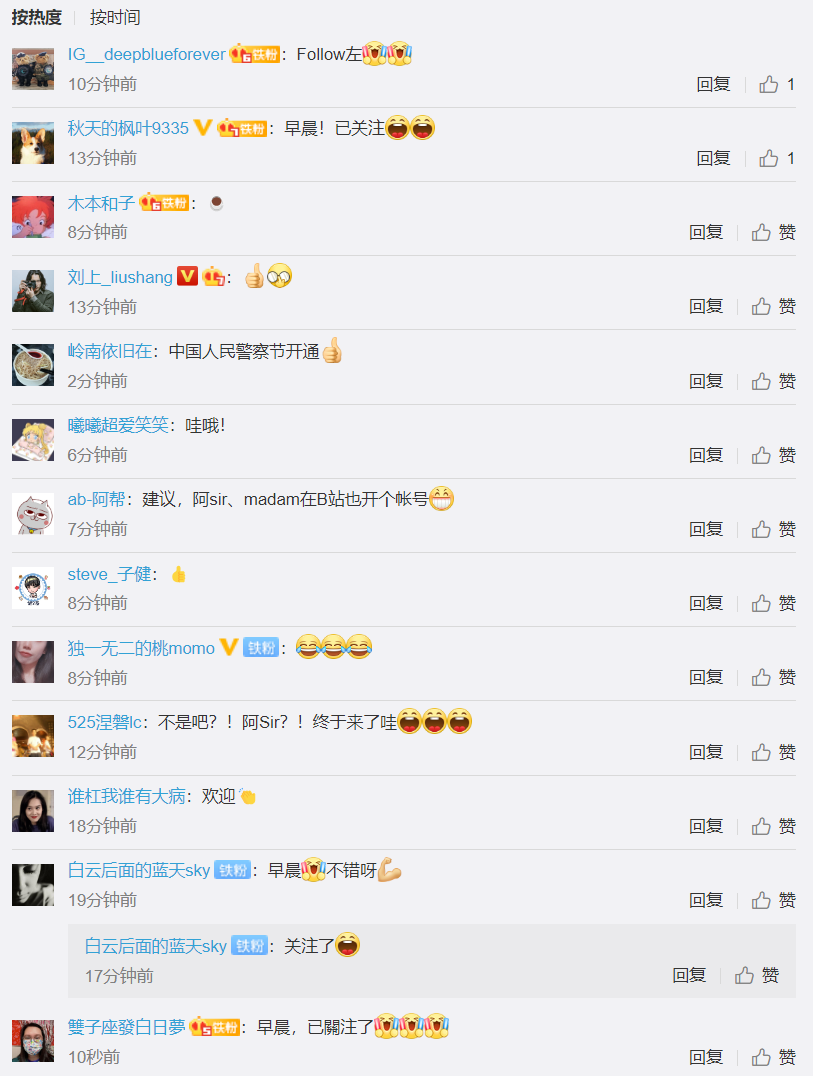Reply to the nested 关注了 comment
813x1076 pixels.
pos(690,975)
